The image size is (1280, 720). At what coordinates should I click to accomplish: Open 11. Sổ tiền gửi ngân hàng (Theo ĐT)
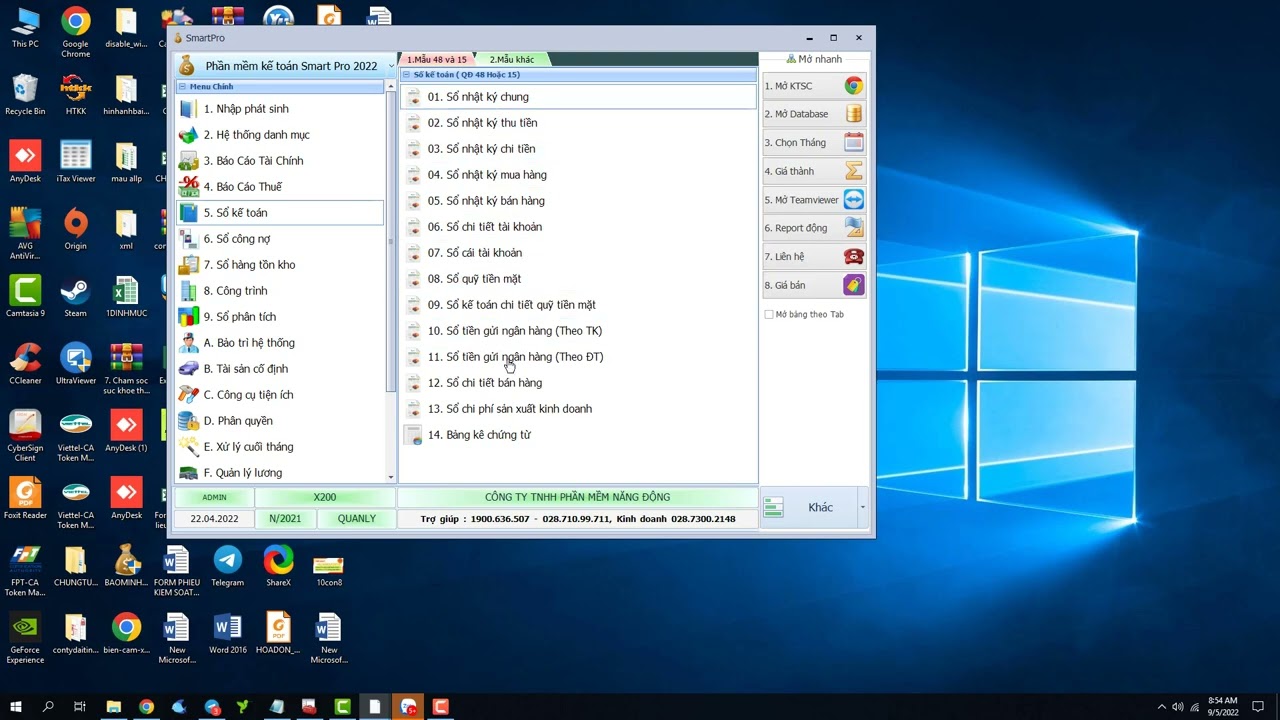tap(578, 357)
